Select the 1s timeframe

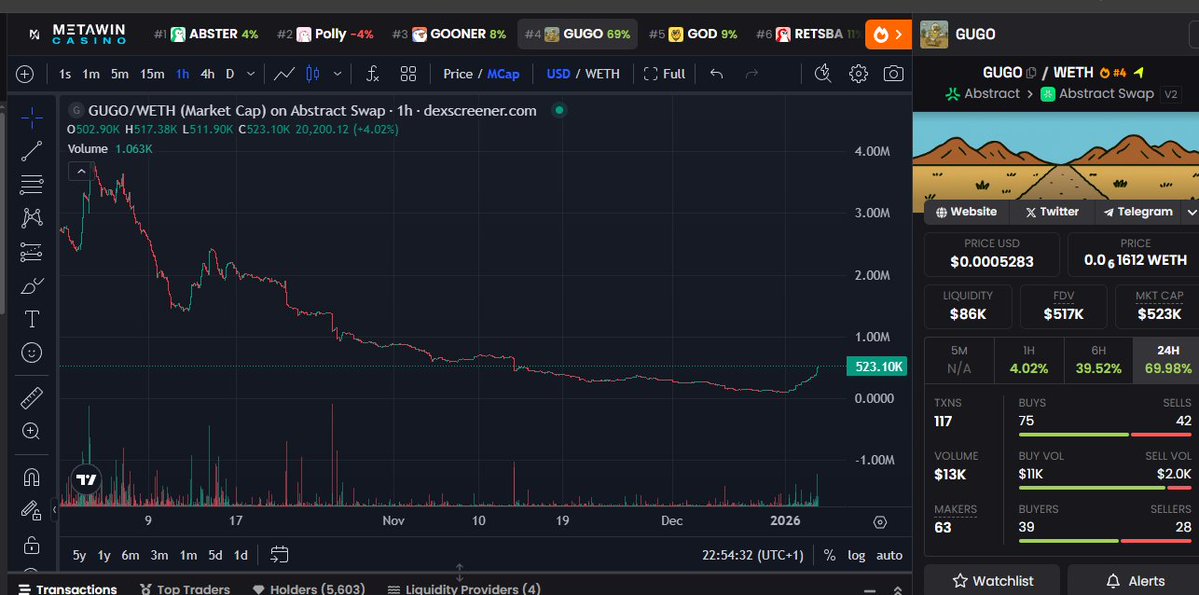coord(65,74)
